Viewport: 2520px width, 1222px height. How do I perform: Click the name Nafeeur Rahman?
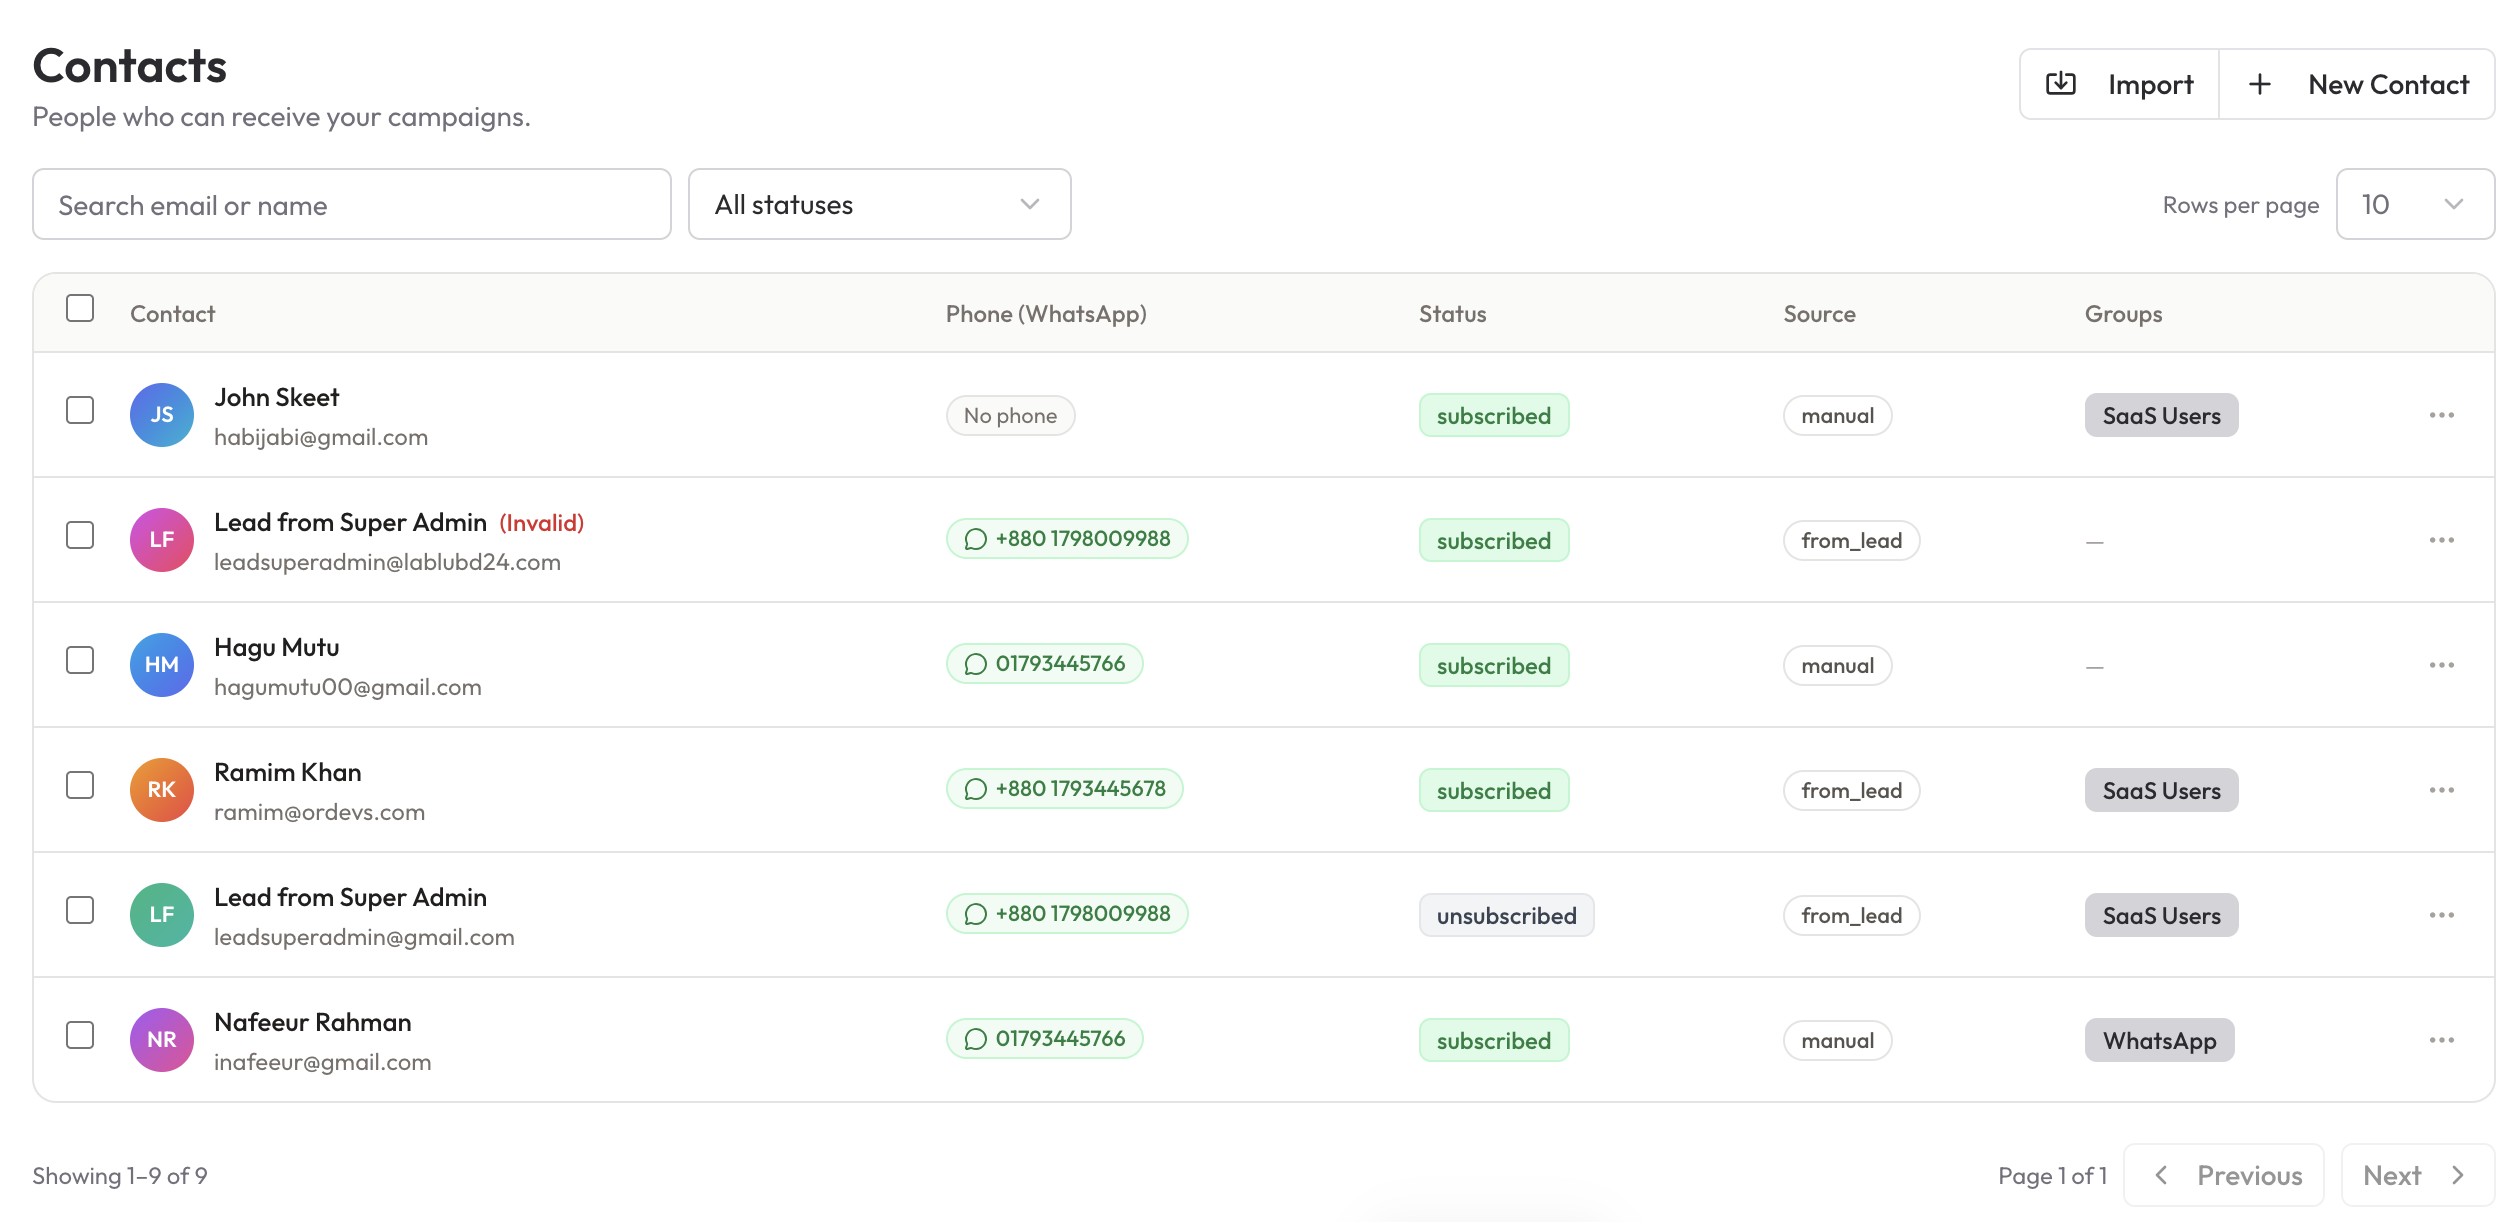313,1022
